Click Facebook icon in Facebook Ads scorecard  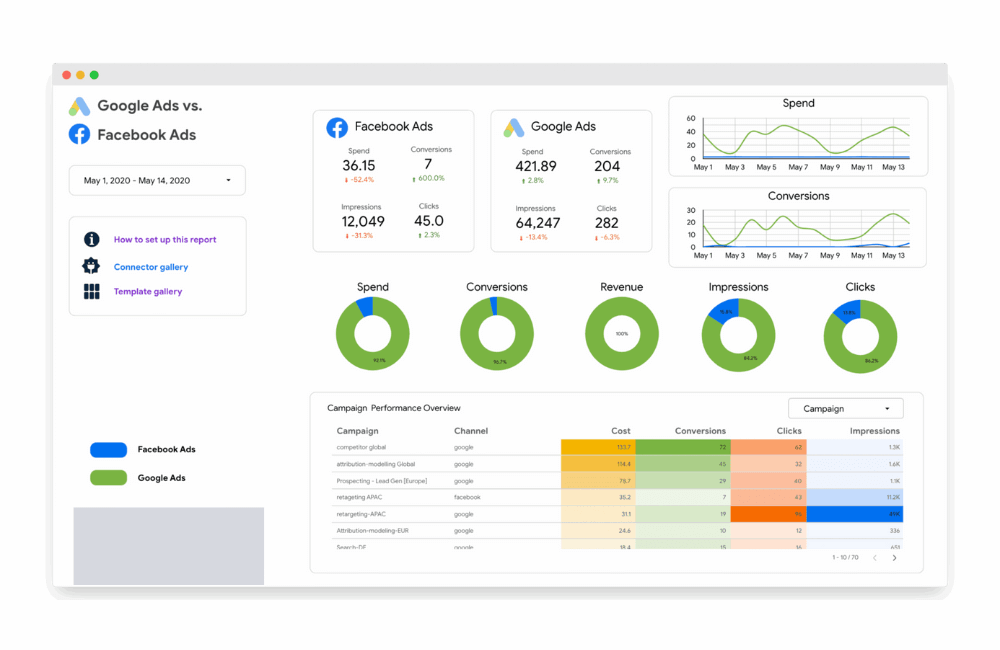337,127
